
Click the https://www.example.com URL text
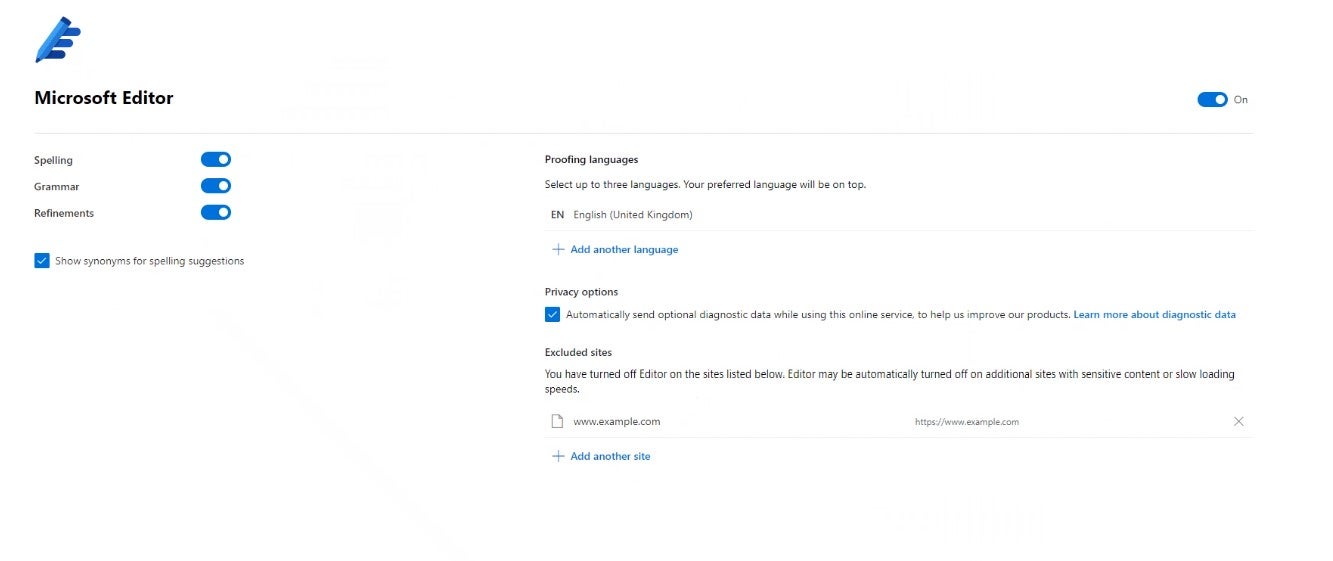[966, 422]
